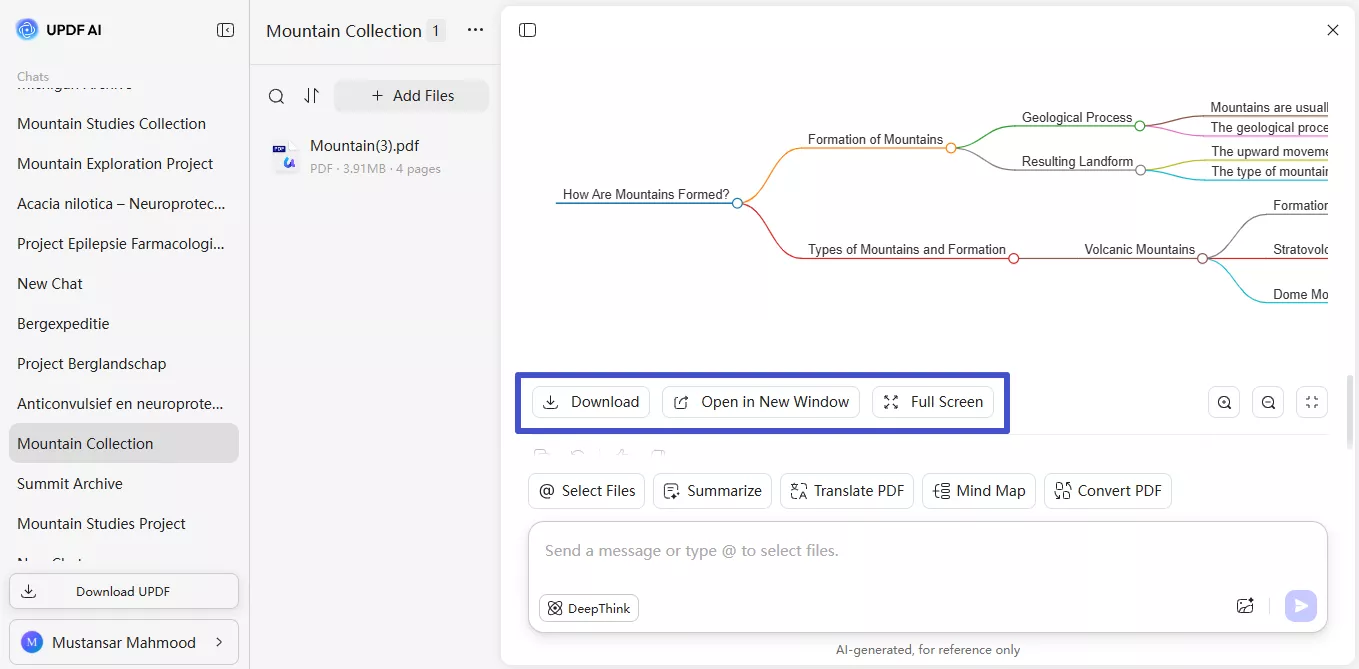Open New Chat from the sidebar
1359x669 pixels.
tap(50, 283)
